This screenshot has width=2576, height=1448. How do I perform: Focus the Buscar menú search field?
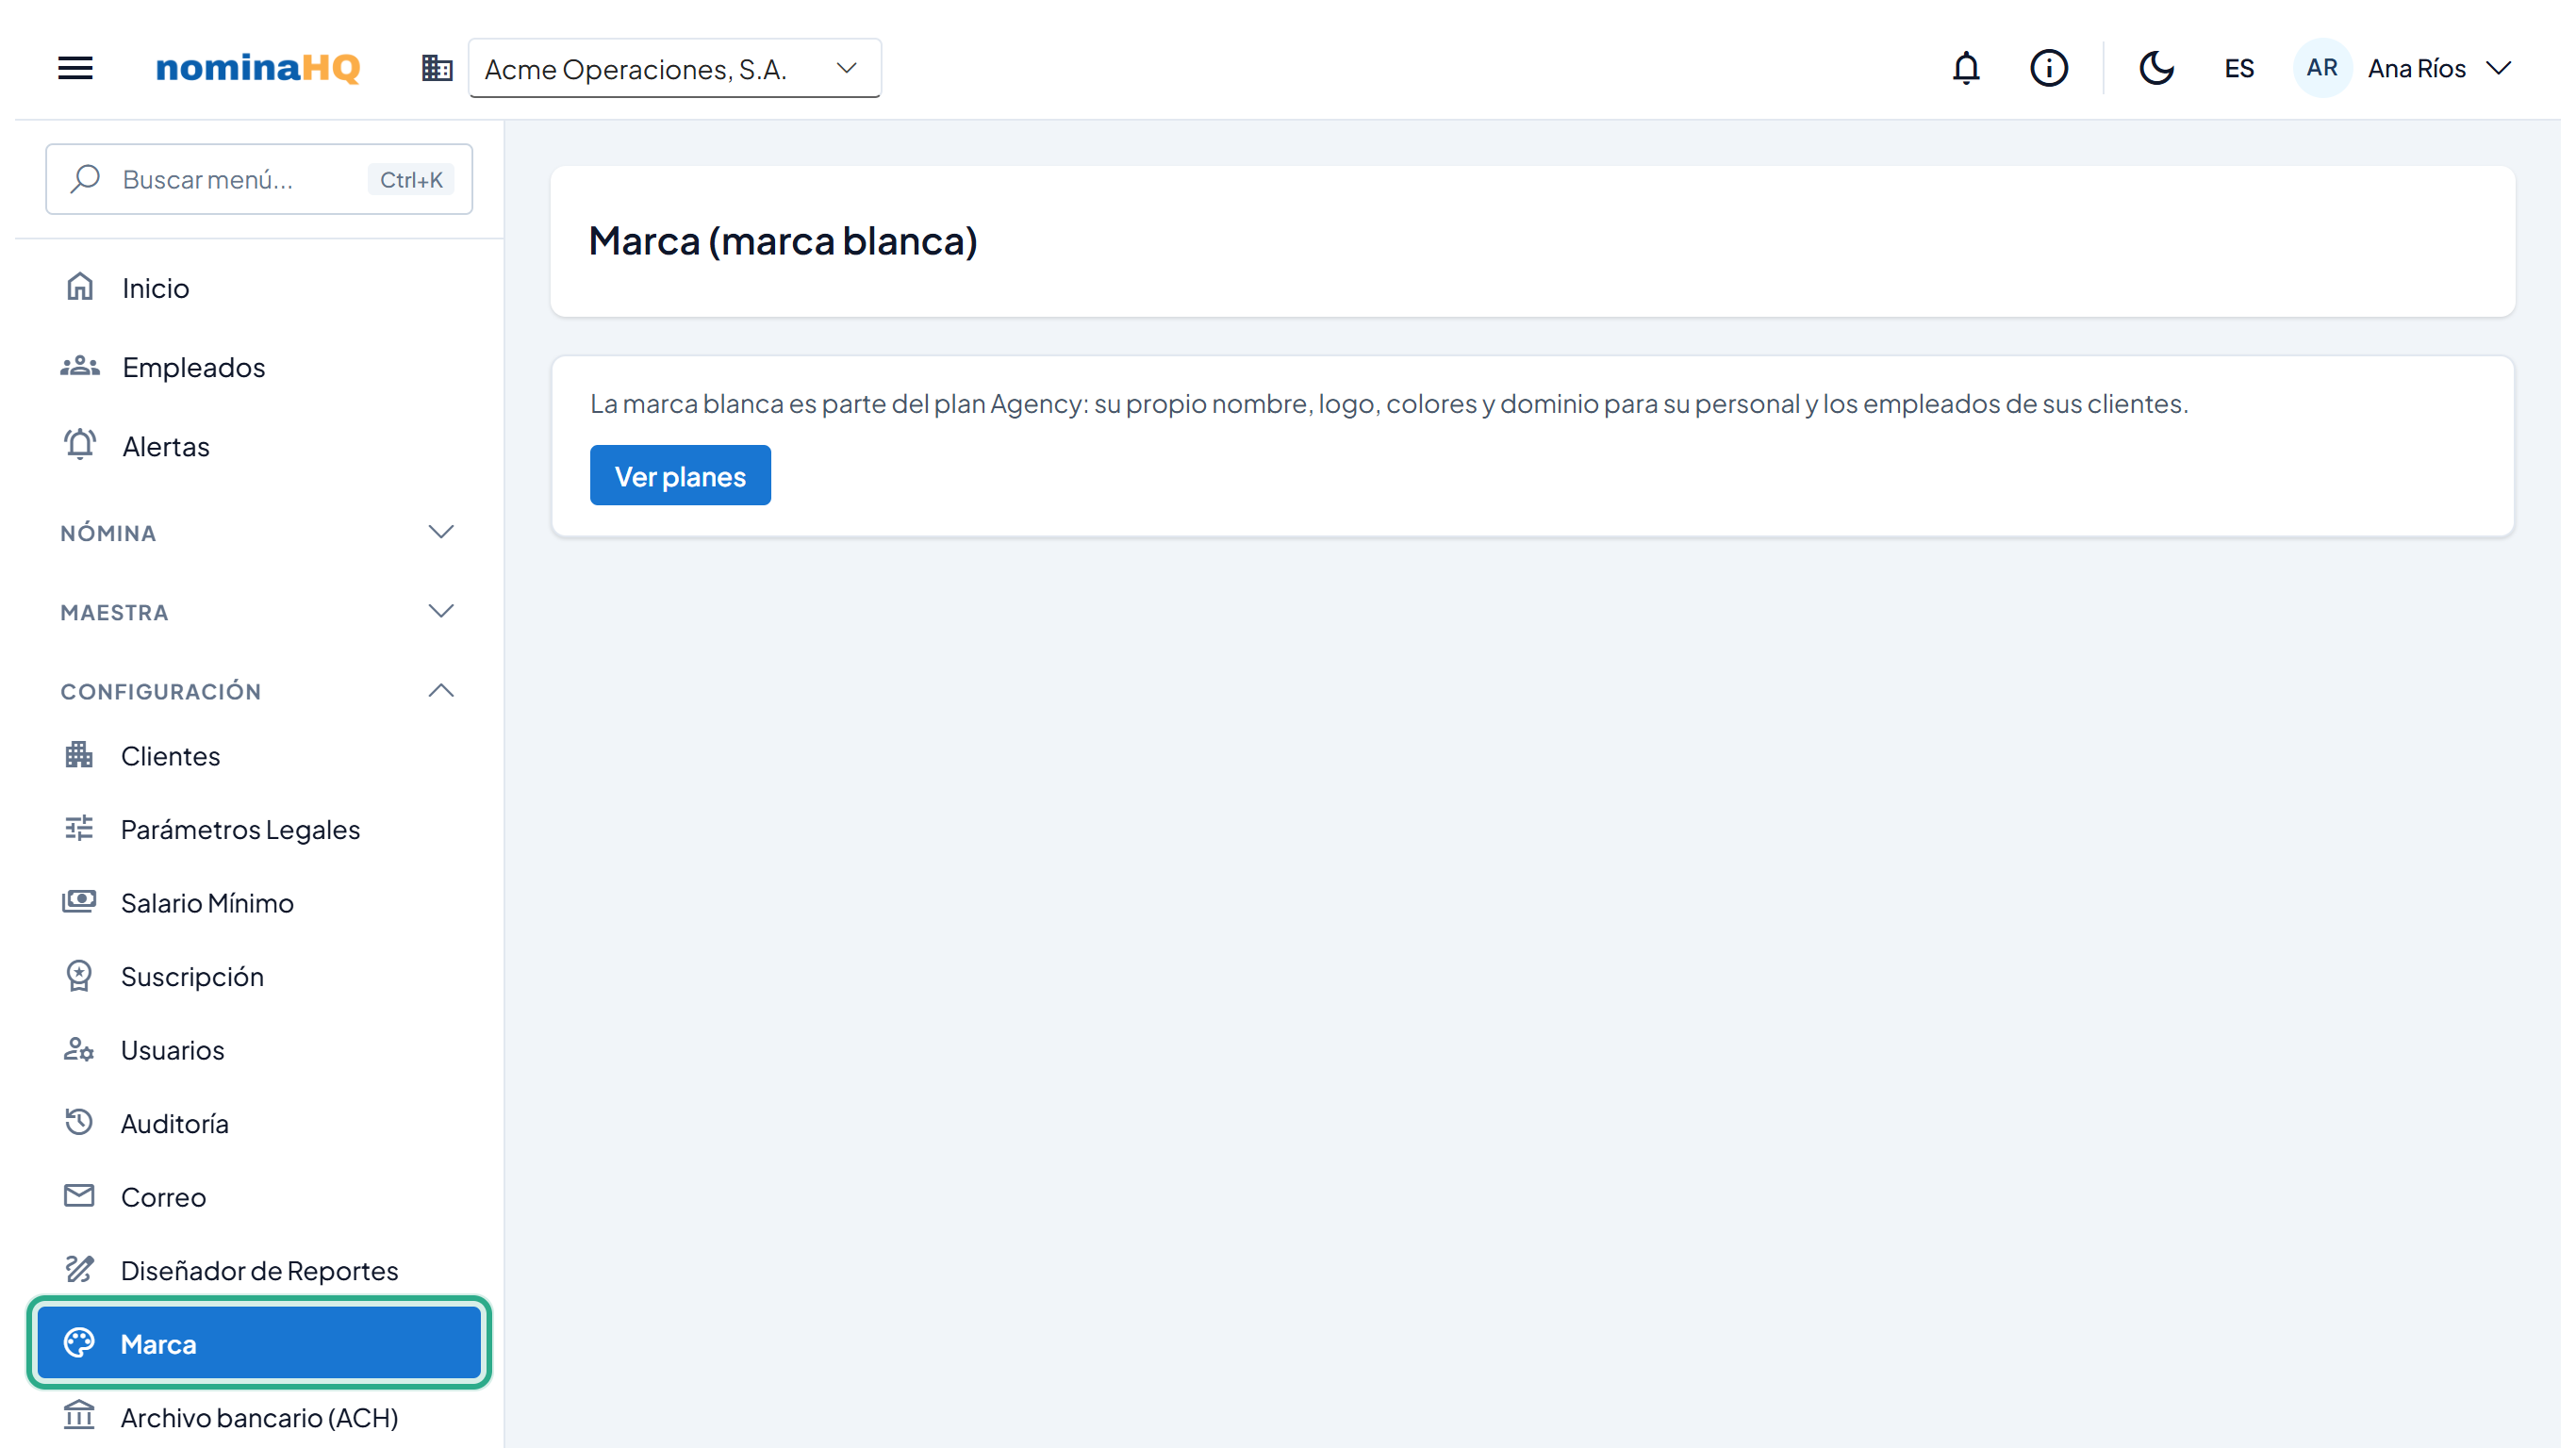point(258,179)
